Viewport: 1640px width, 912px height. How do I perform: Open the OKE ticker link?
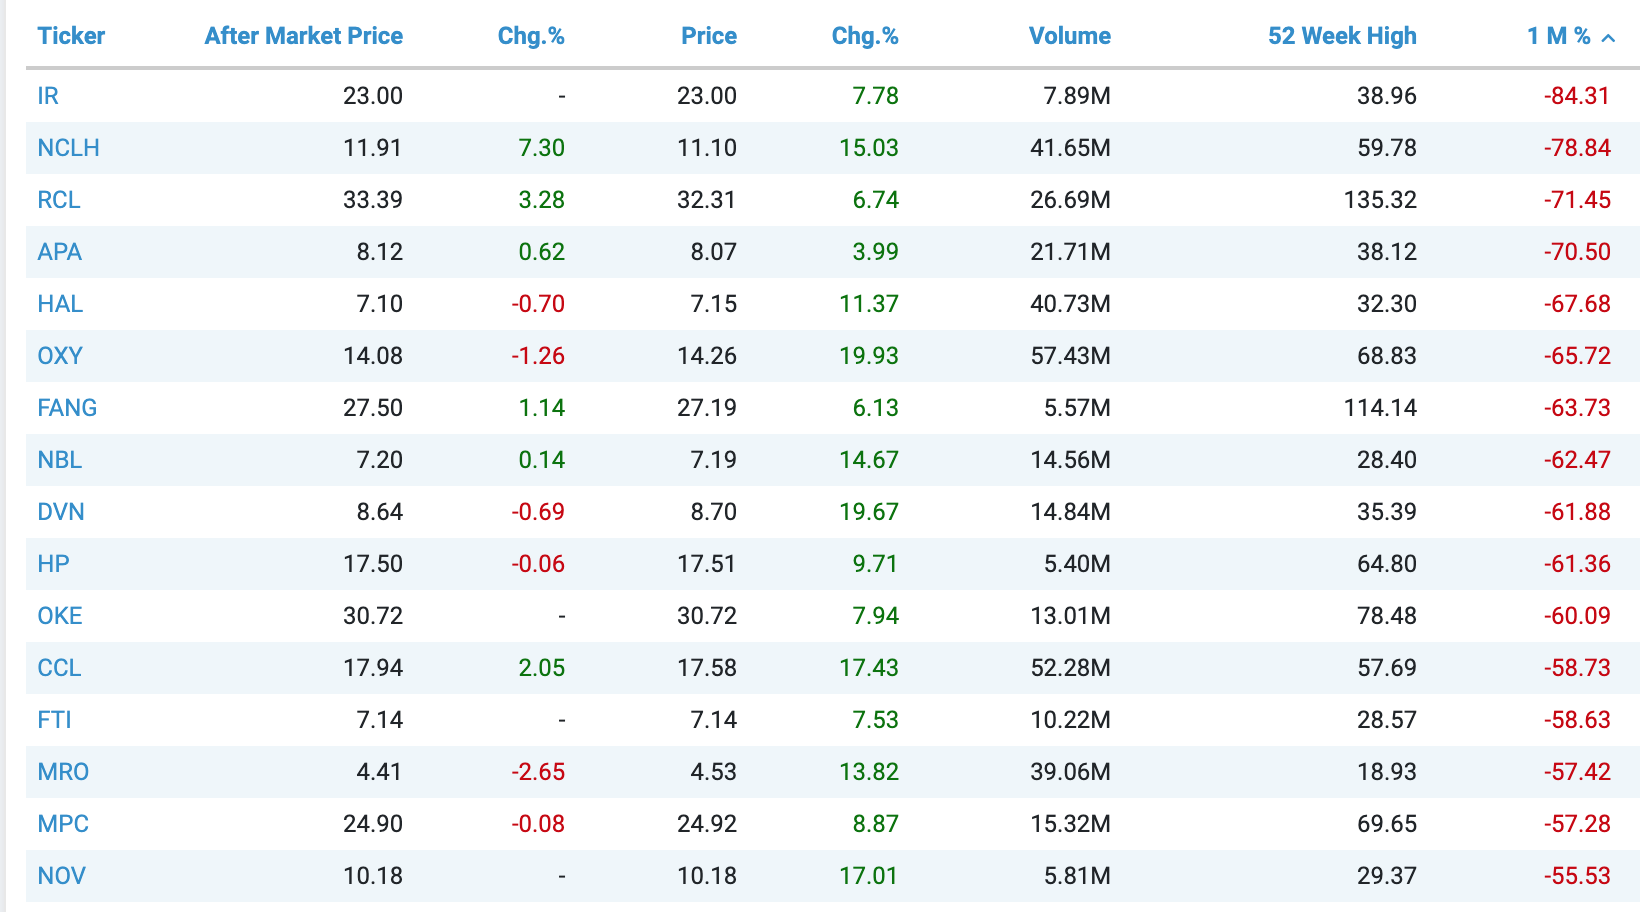60,616
